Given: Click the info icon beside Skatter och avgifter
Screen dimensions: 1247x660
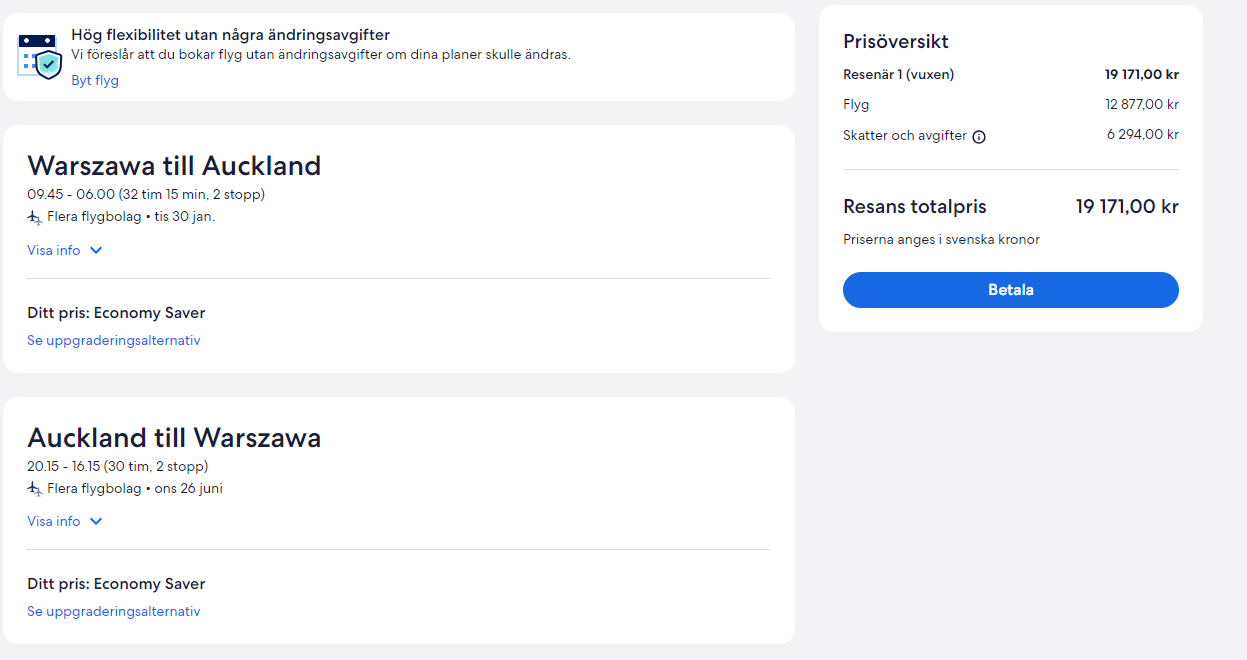Looking at the screenshot, I should pyautogui.click(x=979, y=137).
